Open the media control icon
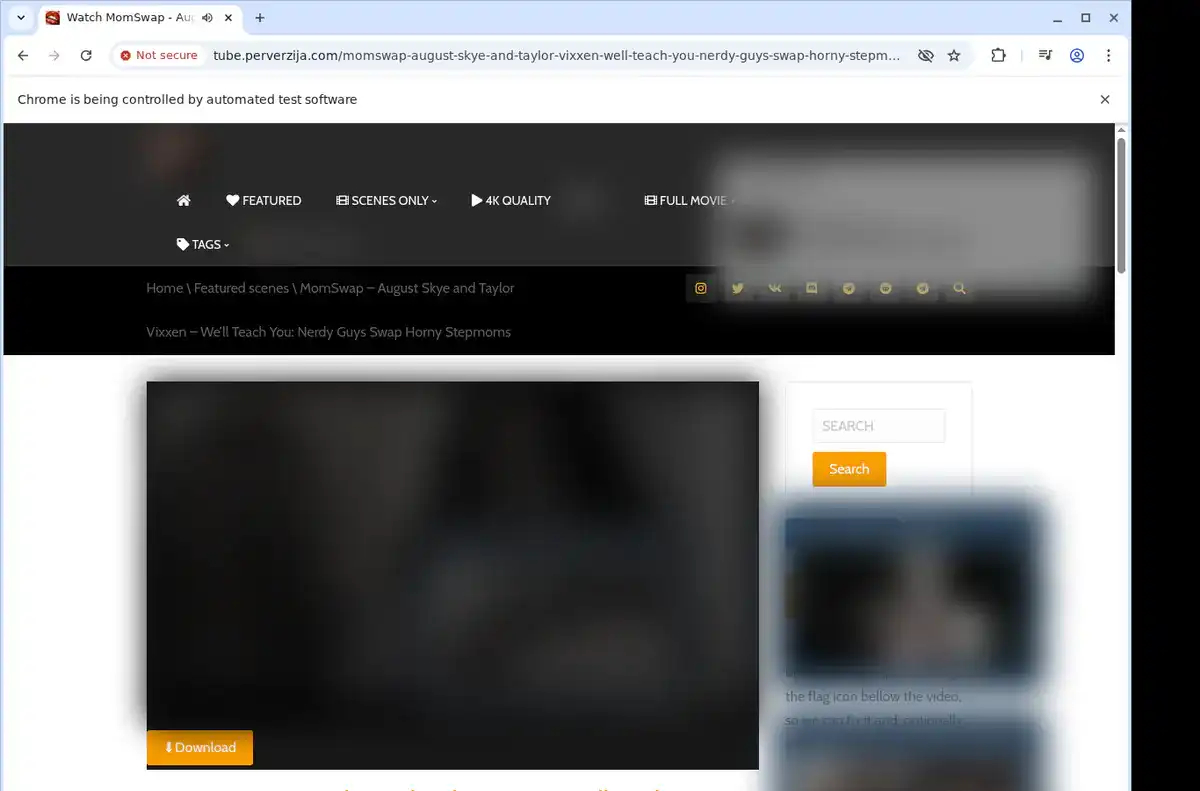Image resolution: width=1200 pixels, height=791 pixels. [1045, 56]
